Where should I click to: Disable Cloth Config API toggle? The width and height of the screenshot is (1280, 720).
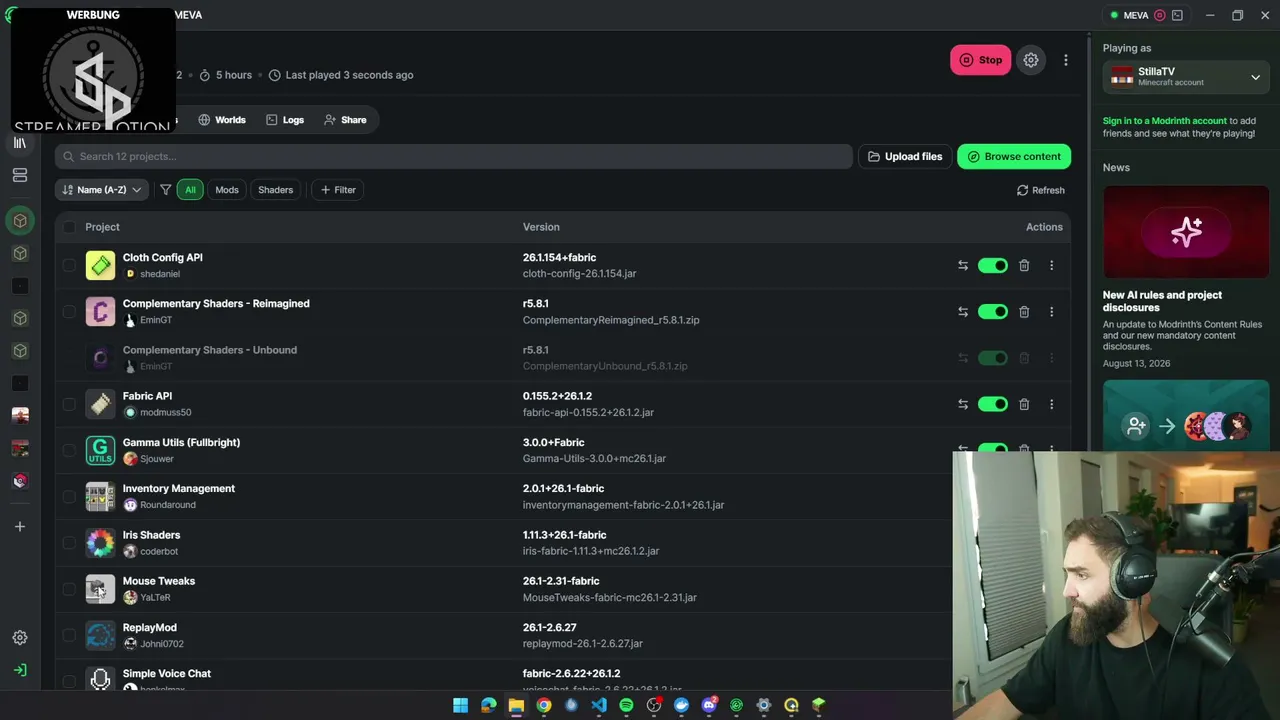pyautogui.click(x=993, y=265)
